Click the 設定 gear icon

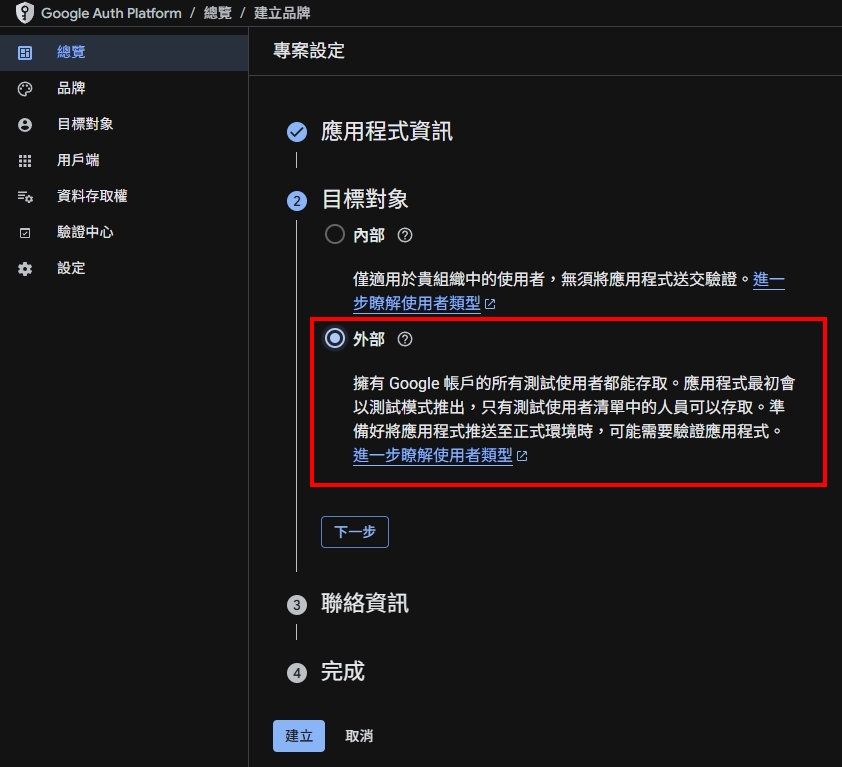coord(24,268)
